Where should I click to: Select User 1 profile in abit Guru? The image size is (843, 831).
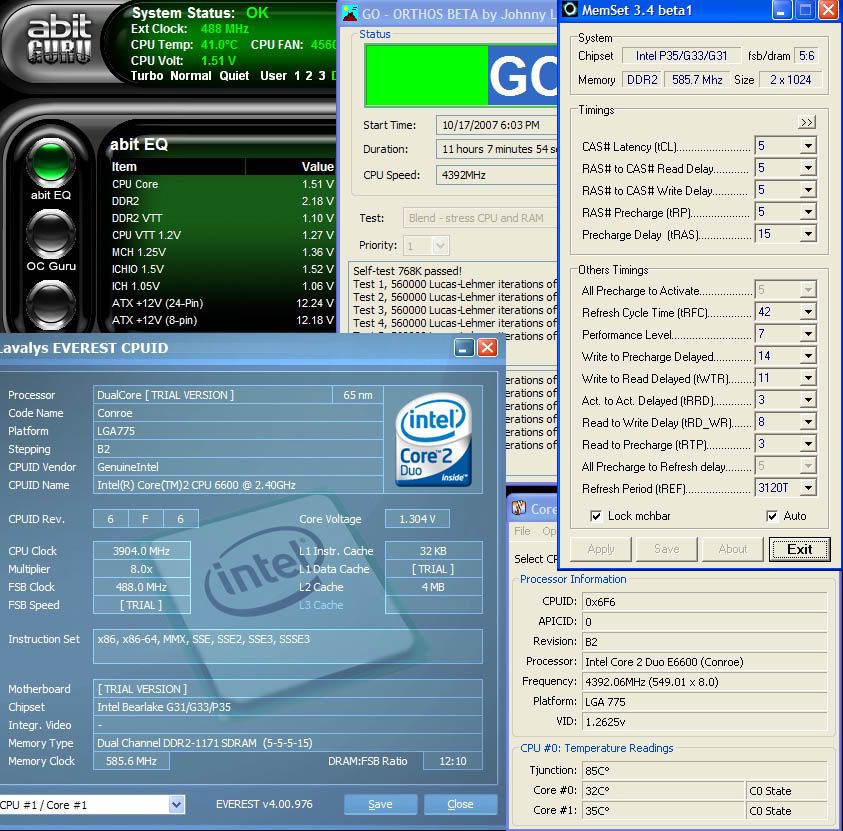click(x=297, y=76)
